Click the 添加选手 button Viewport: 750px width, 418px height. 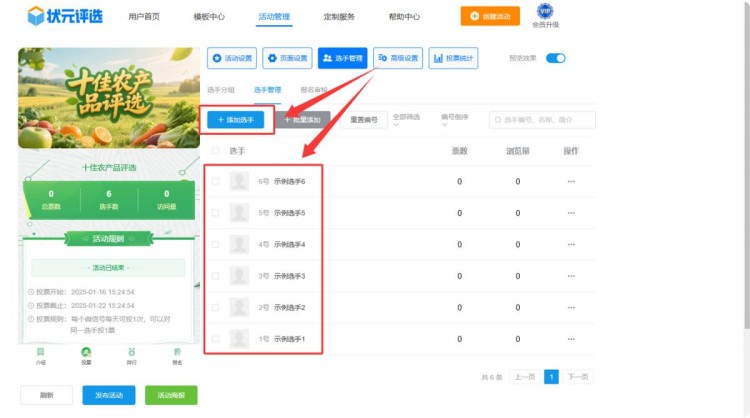(x=235, y=119)
